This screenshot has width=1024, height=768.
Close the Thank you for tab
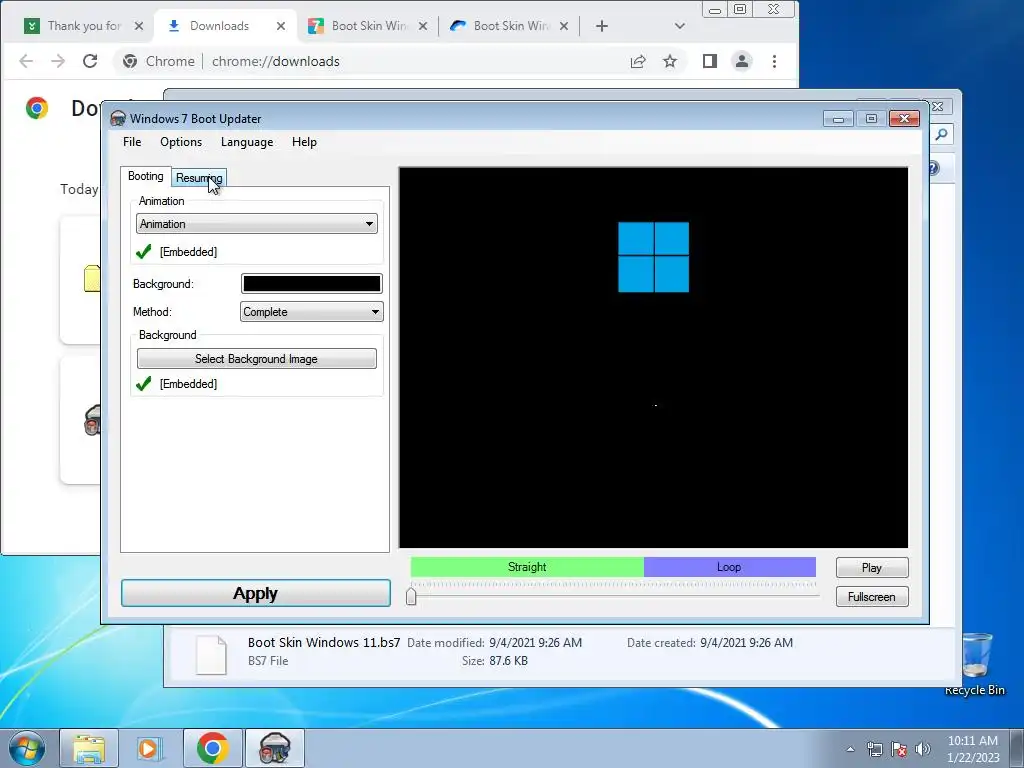click(138, 26)
